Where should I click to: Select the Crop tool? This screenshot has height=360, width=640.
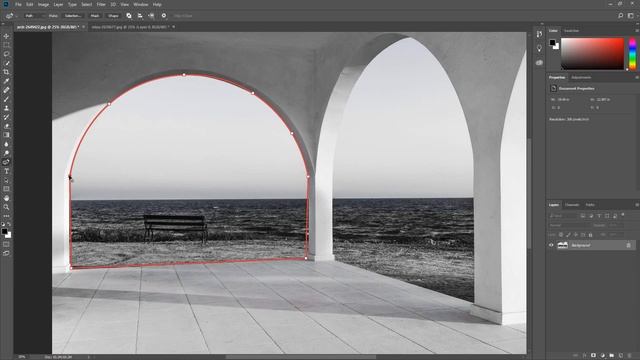6,72
